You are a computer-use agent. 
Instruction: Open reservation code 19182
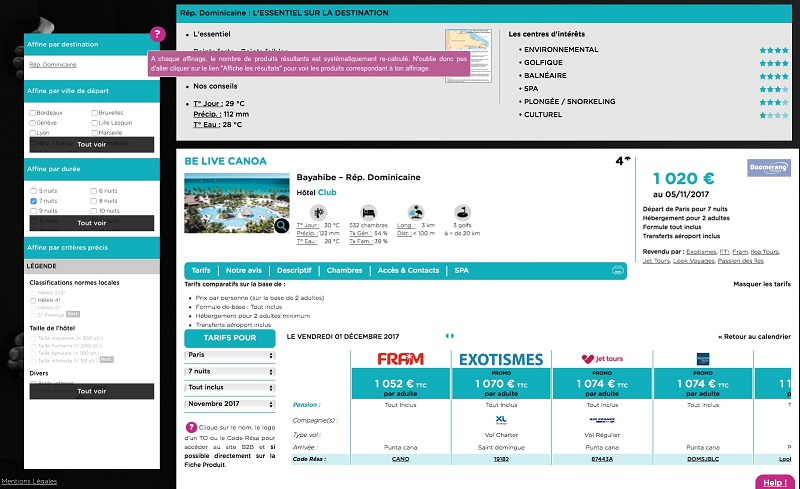[501, 459]
